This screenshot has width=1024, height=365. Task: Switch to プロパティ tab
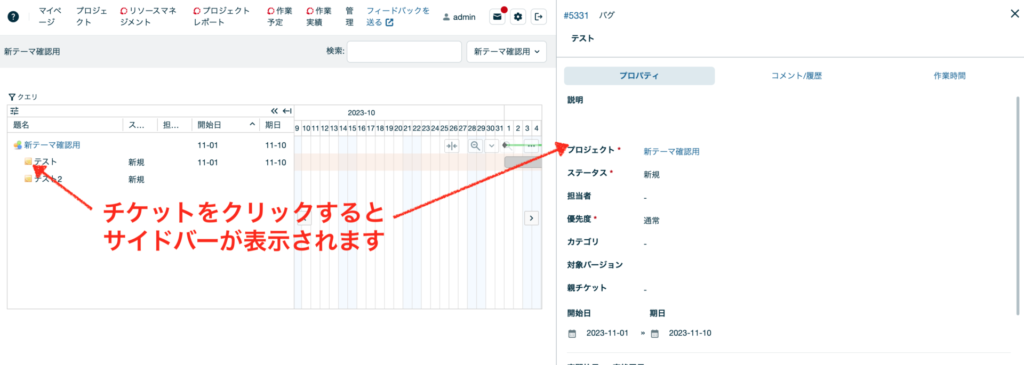(x=639, y=76)
